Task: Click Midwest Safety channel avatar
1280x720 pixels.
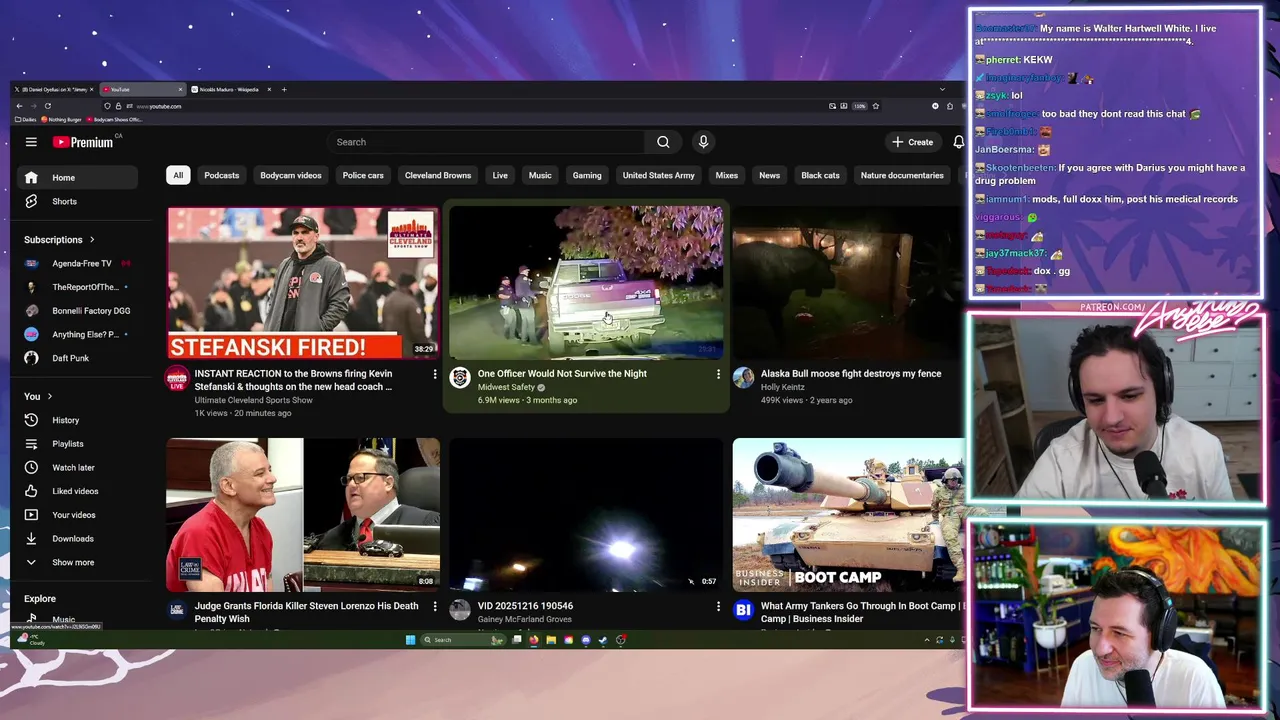Action: (x=460, y=378)
